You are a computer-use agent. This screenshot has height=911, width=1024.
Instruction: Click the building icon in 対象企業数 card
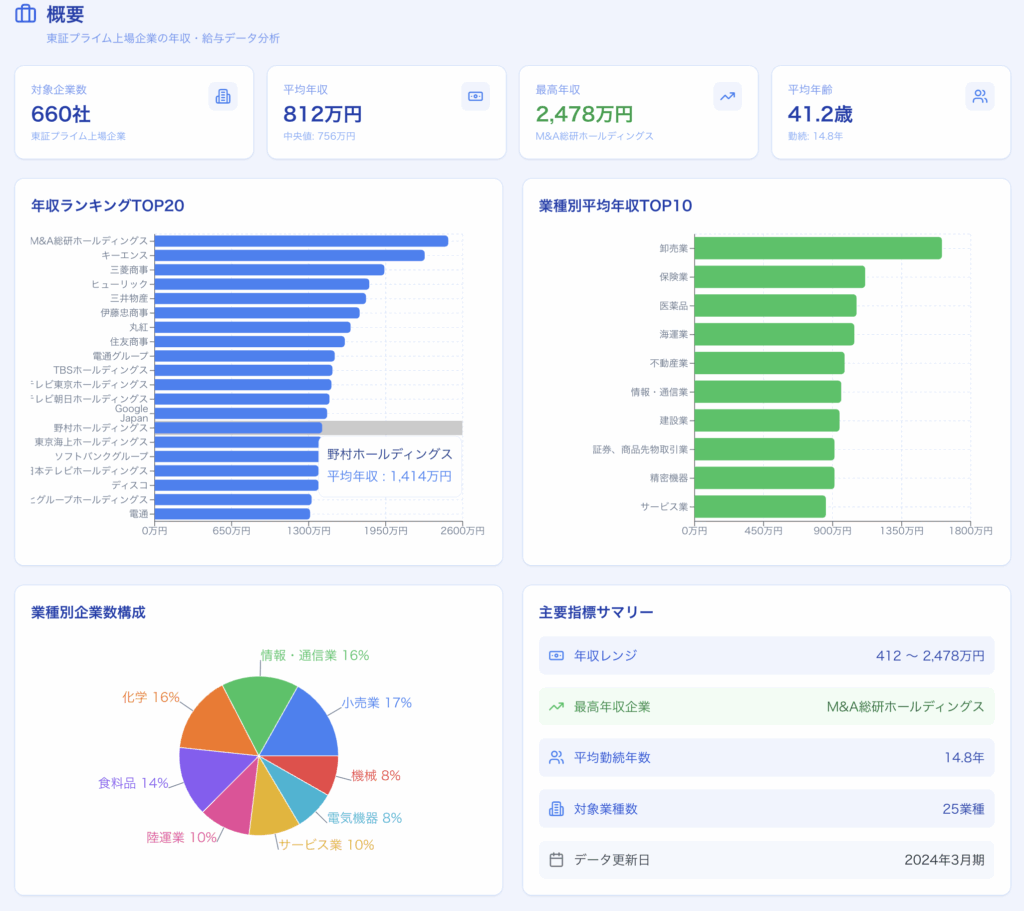223,97
